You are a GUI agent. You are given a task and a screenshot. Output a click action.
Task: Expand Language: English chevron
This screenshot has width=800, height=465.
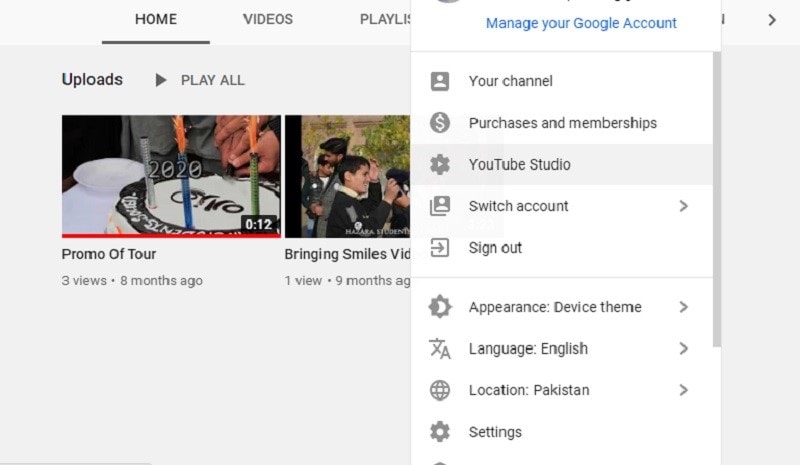click(x=684, y=349)
